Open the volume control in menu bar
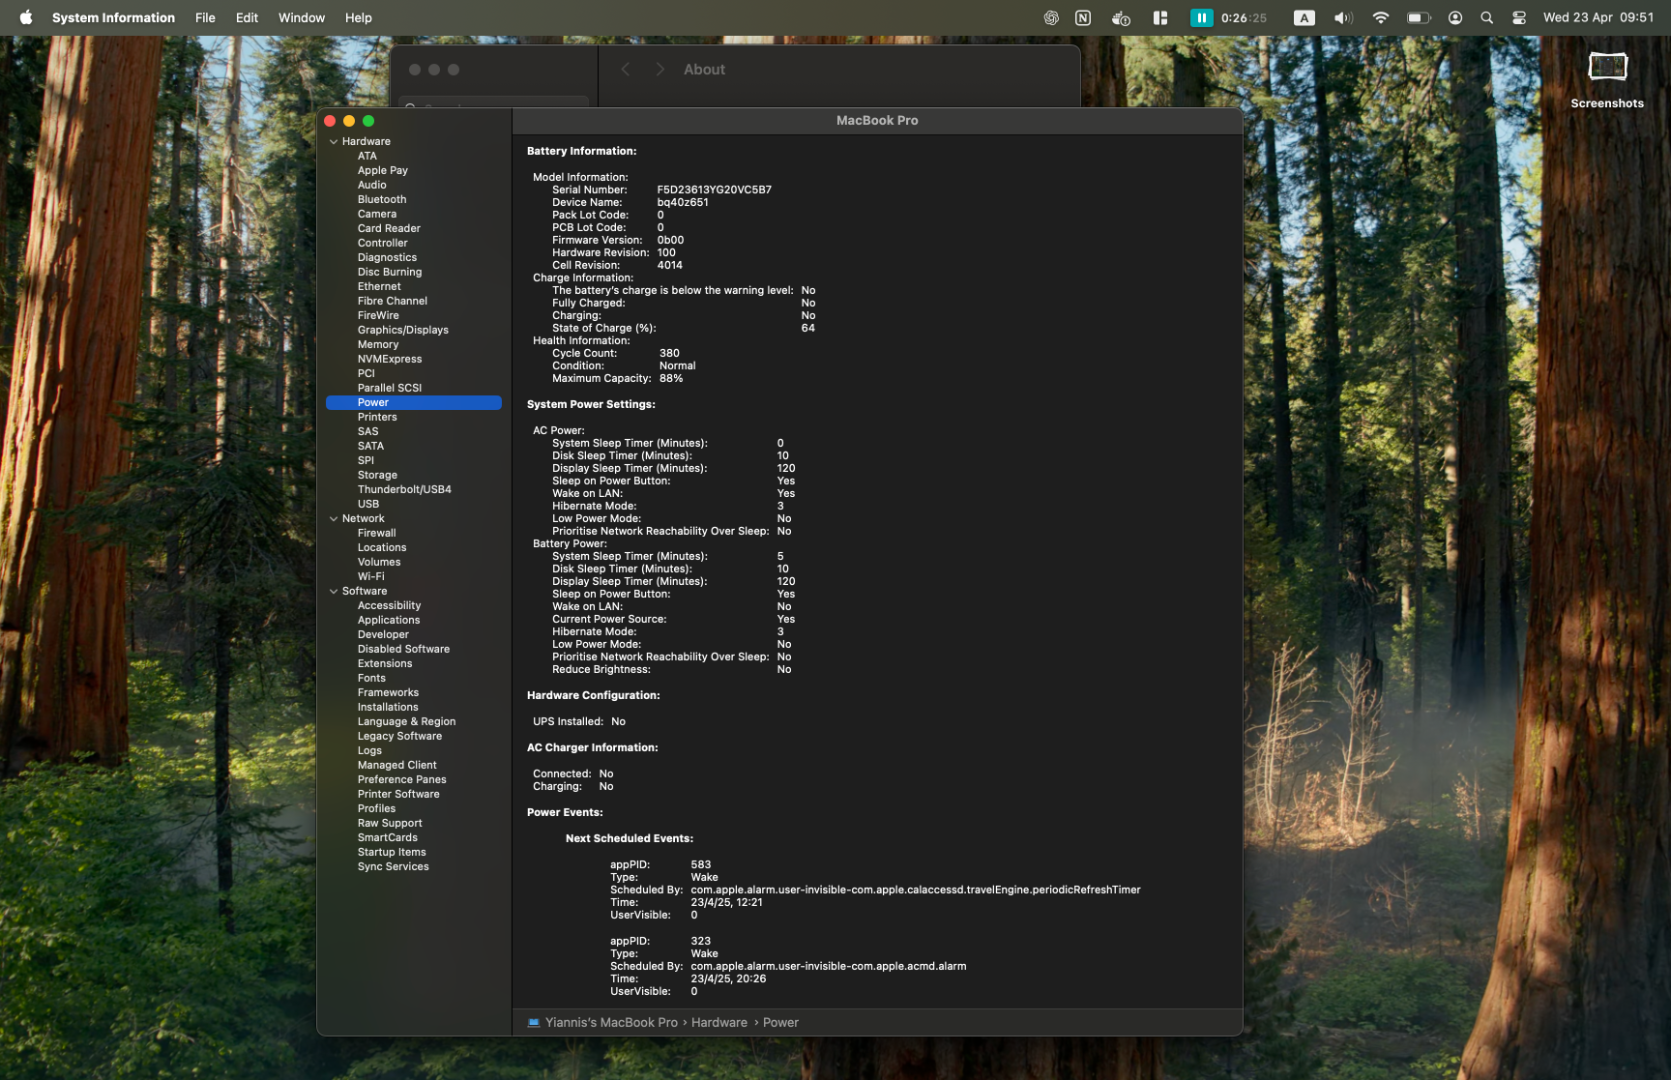The width and height of the screenshot is (1671, 1080). [1343, 17]
